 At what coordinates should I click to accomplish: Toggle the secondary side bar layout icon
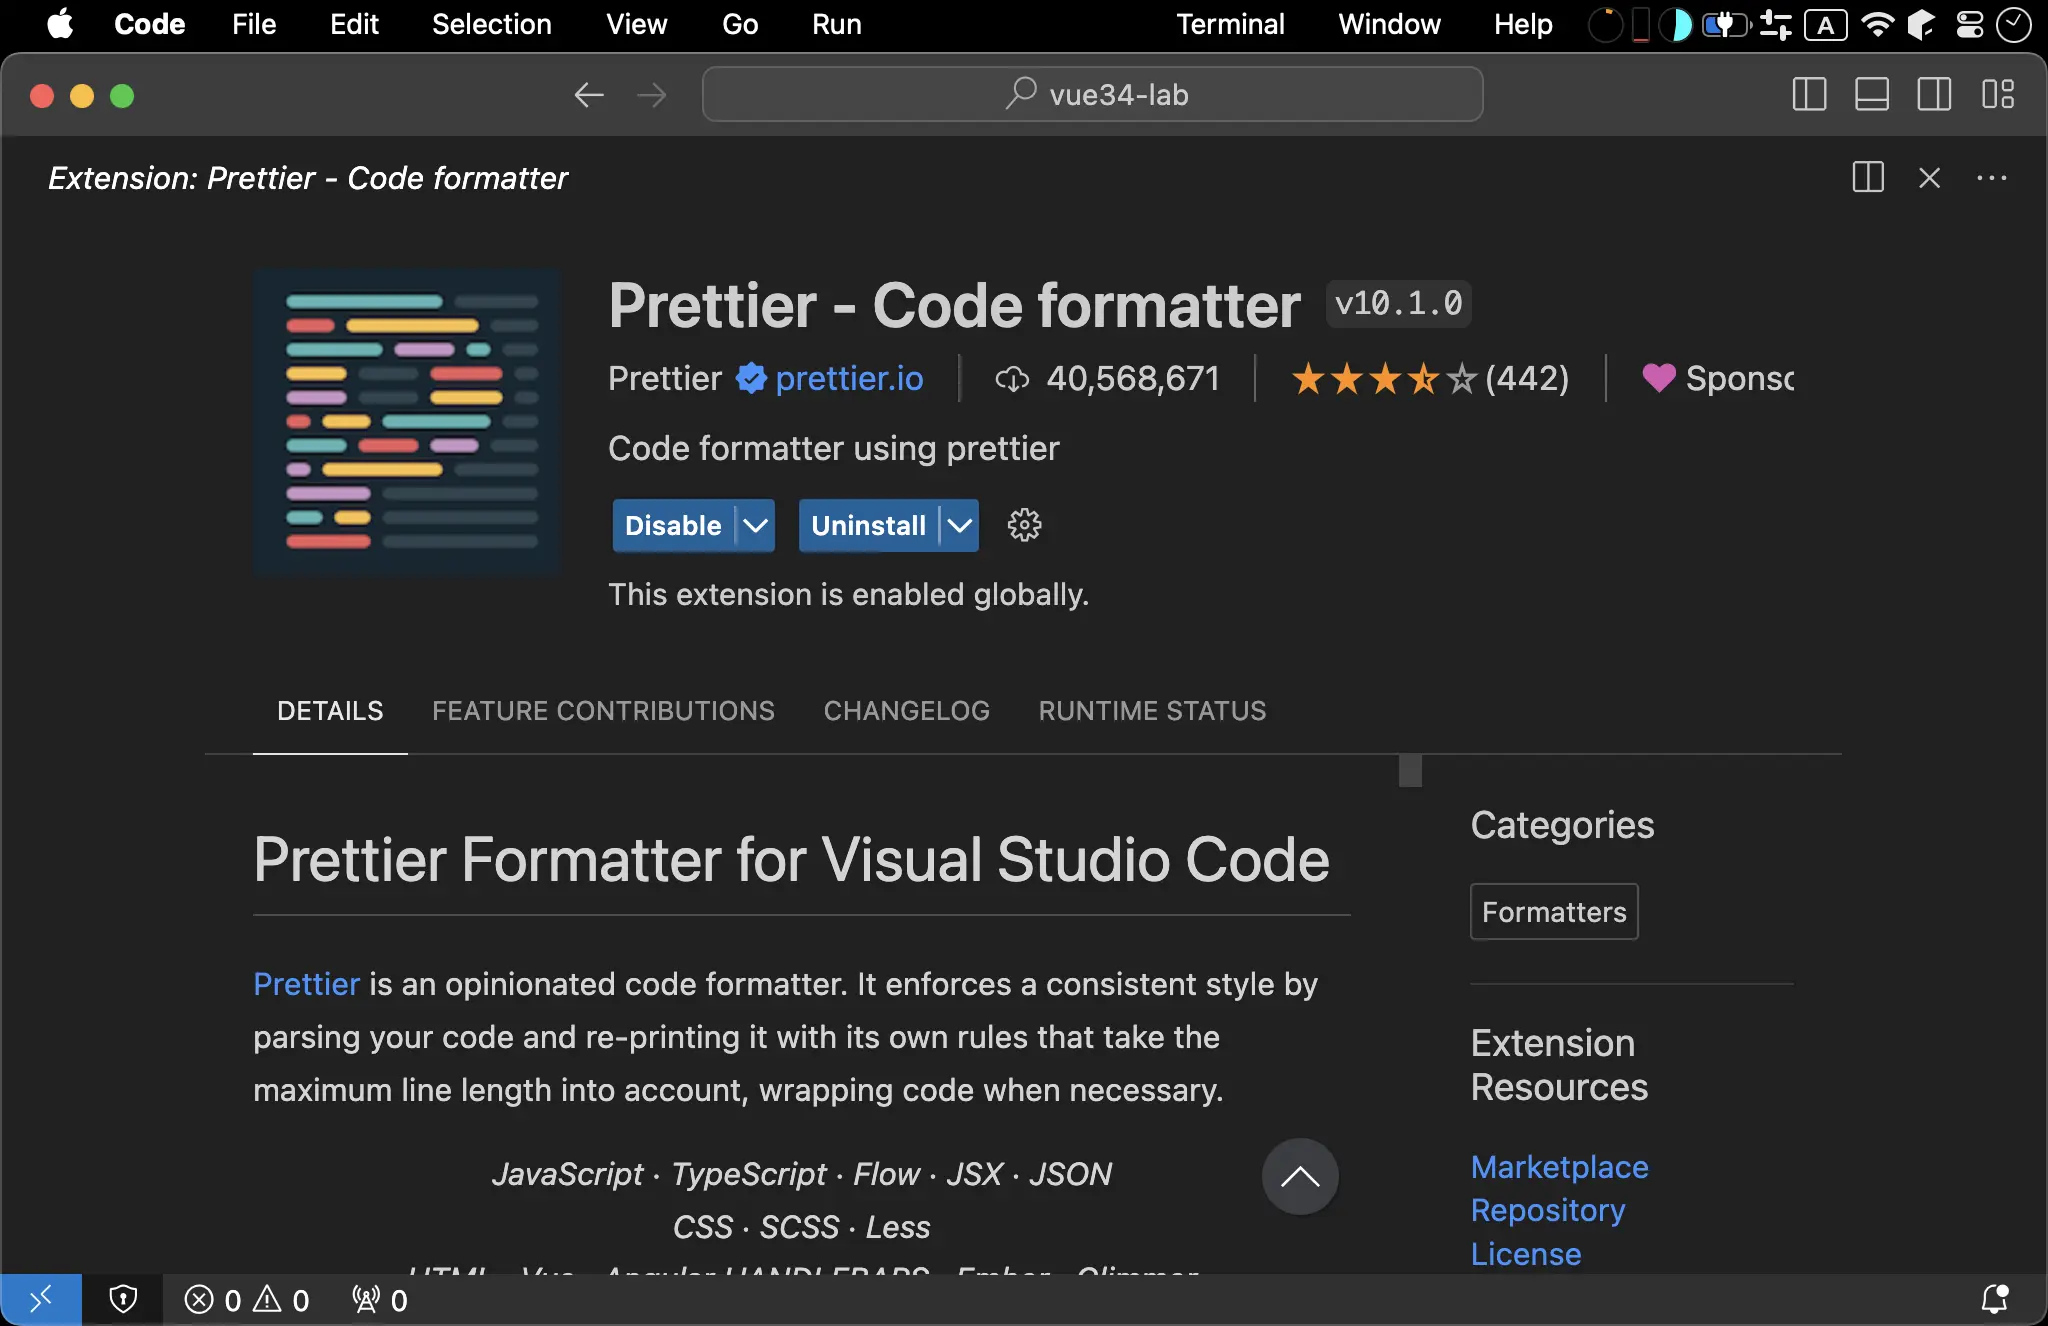(x=1934, y=95)
